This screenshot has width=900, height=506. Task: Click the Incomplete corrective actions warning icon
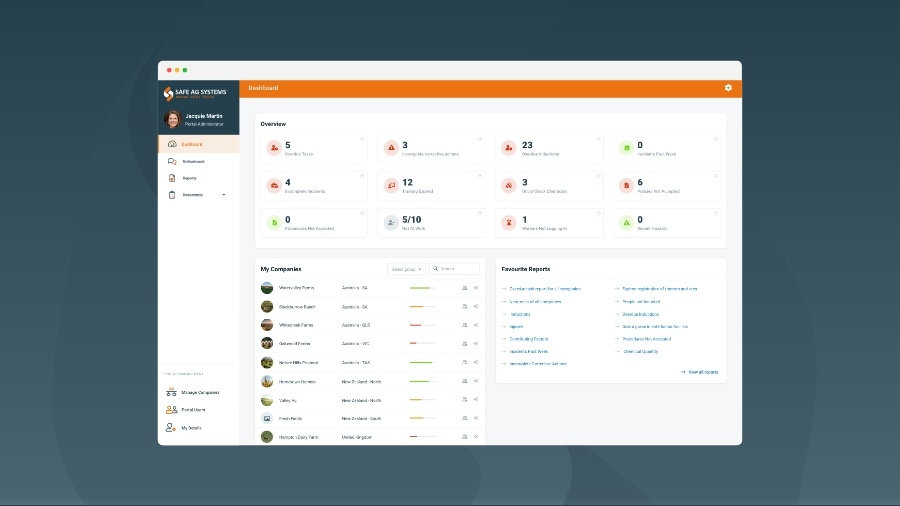coord(391,148)
